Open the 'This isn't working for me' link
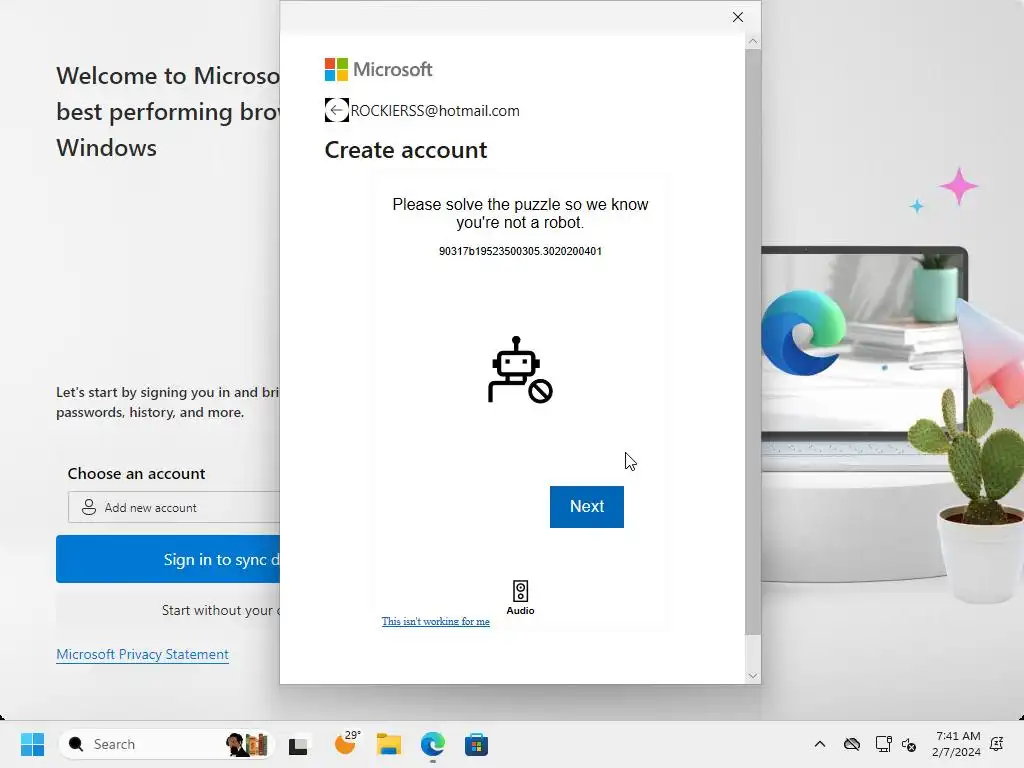1024x768 pixels. tap(436, 621)
